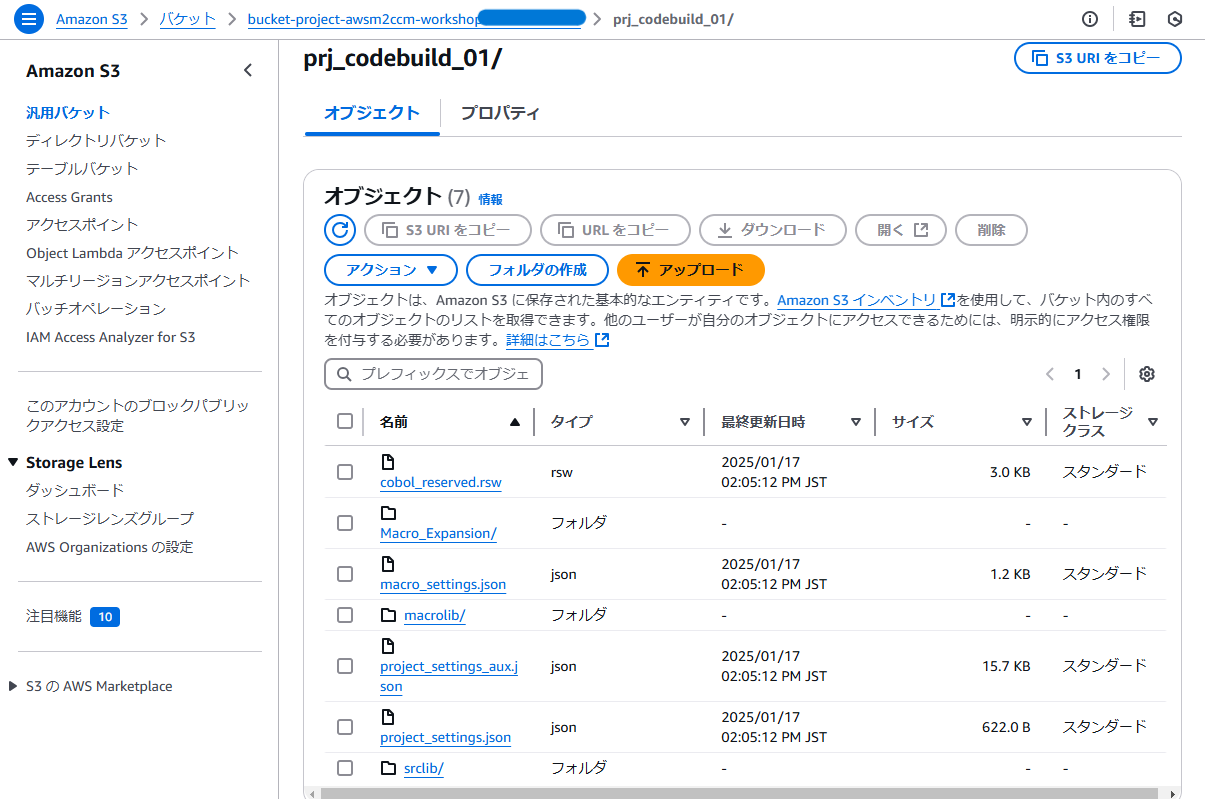This screenshot has width=1205, height=799.
Task: Open テーブルバケット in side navigation
Action: [x=82, y=169]
